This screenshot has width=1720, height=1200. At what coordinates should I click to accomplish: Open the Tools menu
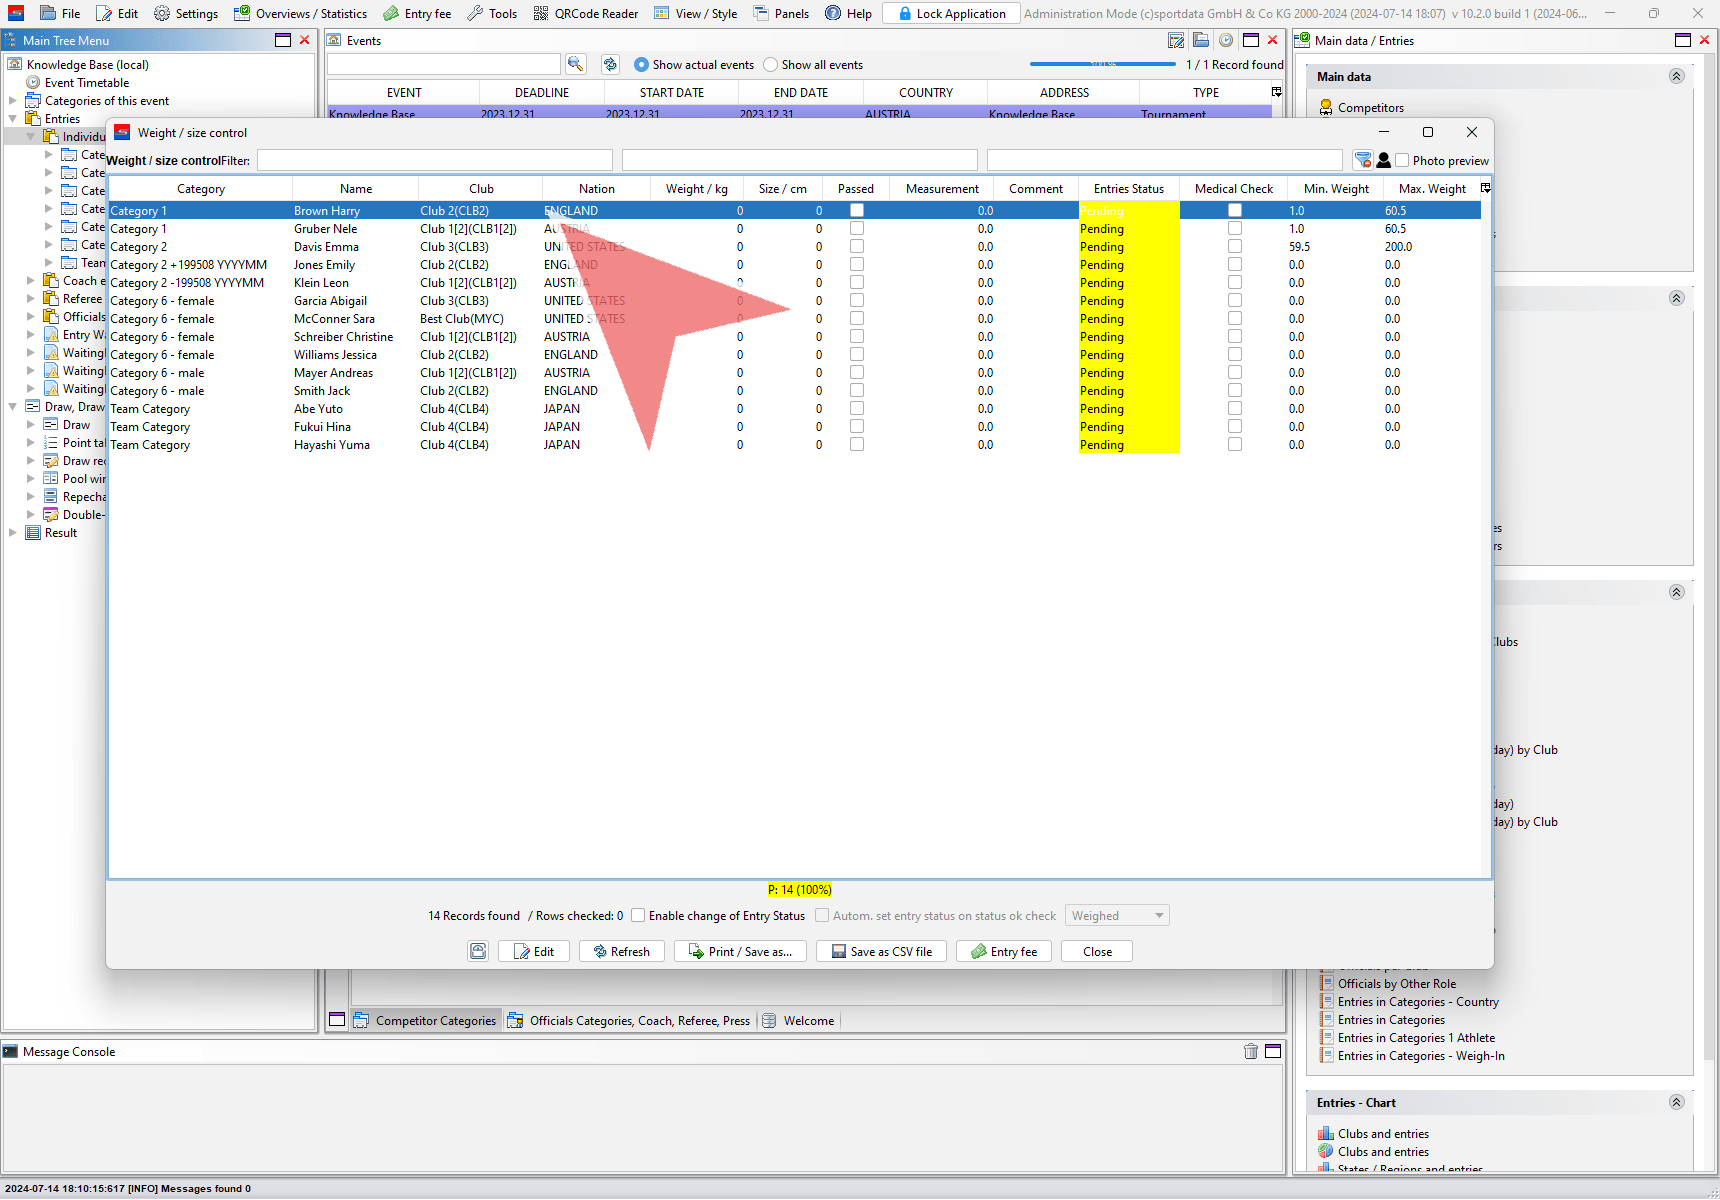tap(492, 13)
